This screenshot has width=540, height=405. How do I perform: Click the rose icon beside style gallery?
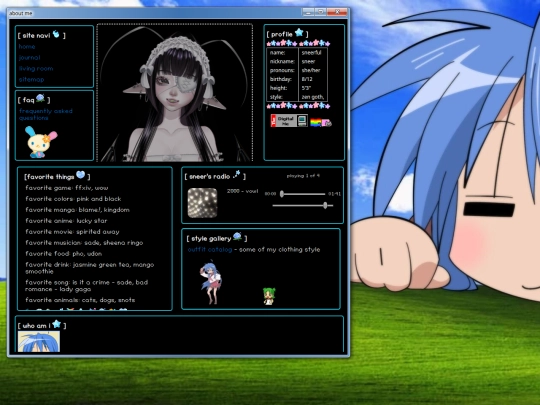tap(237, 236)
